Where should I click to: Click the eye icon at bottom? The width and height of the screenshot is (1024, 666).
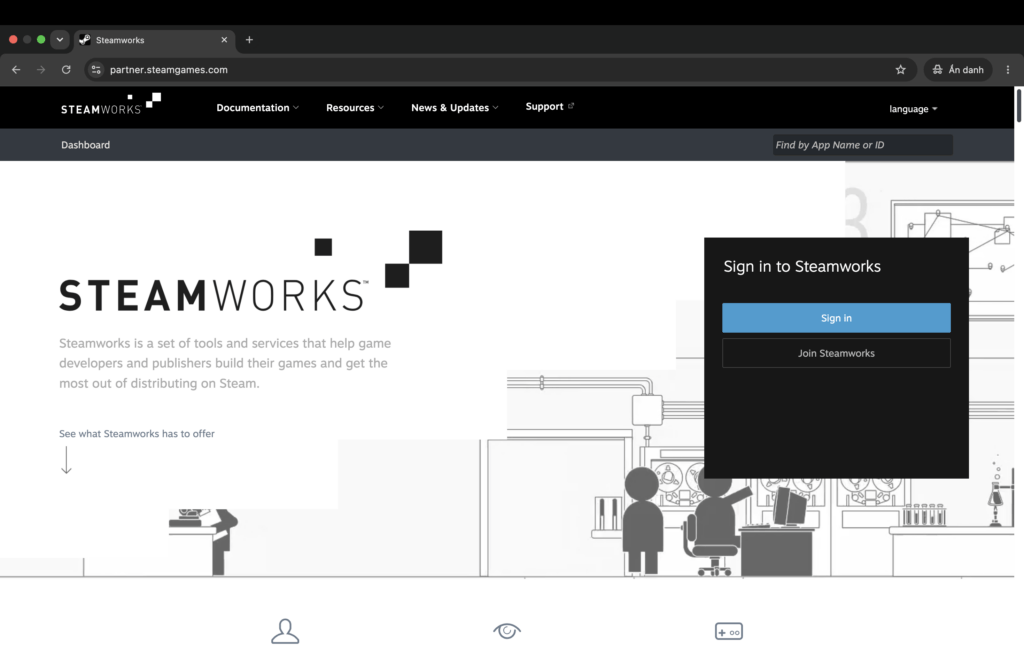pos(507,631)
